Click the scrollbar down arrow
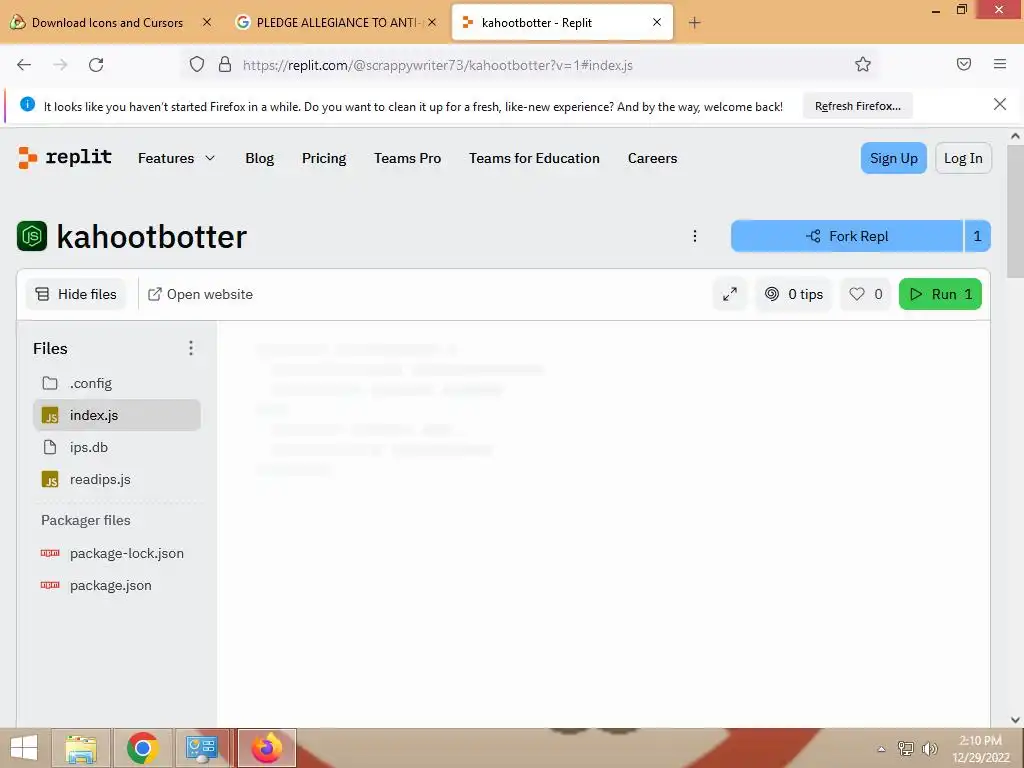The image size is (1024, 768). click(x=1015, y=720)
